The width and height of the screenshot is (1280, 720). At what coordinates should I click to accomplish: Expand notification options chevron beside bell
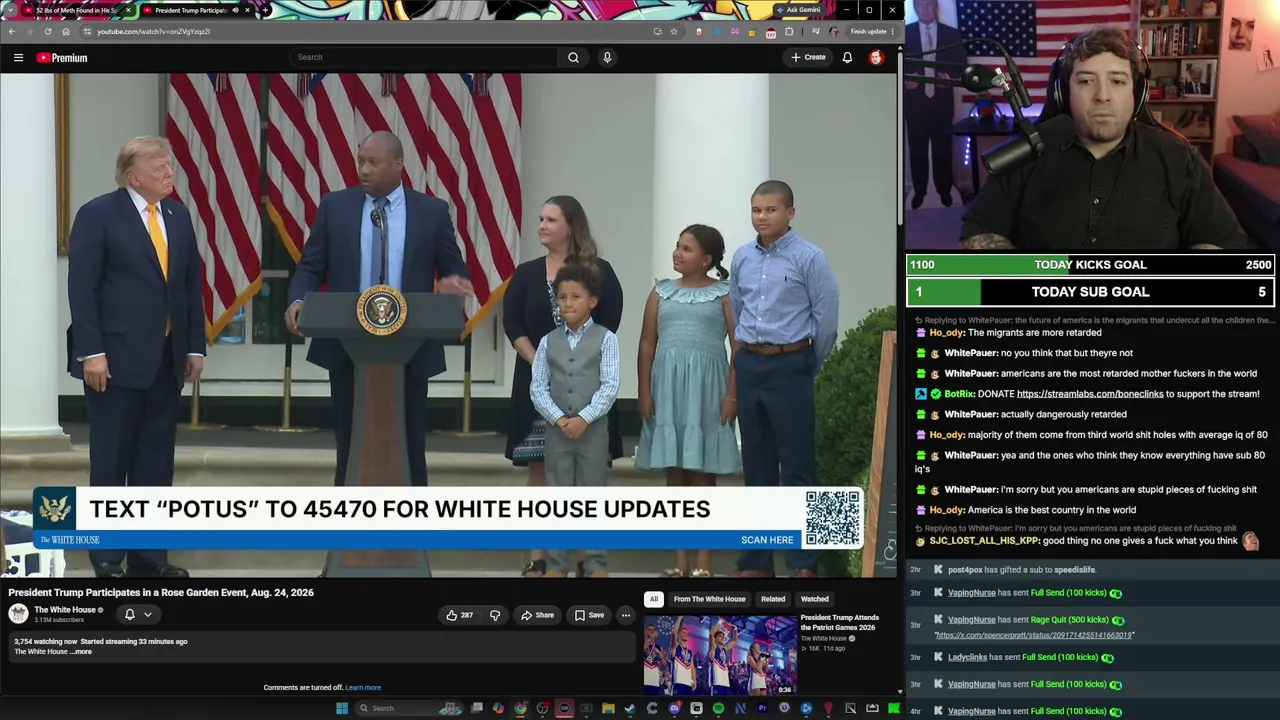(x=147, y=614)
